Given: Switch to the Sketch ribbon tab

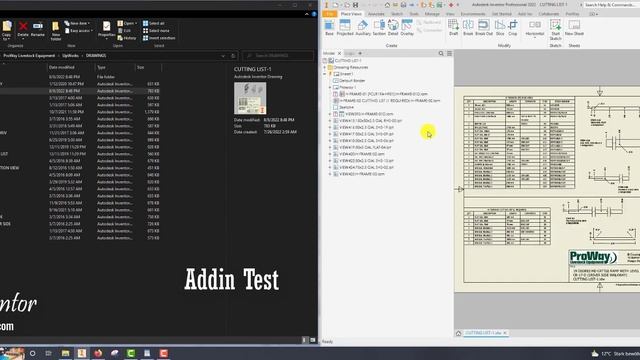Looking at the screenshot, I should click(x=397, y=14).
